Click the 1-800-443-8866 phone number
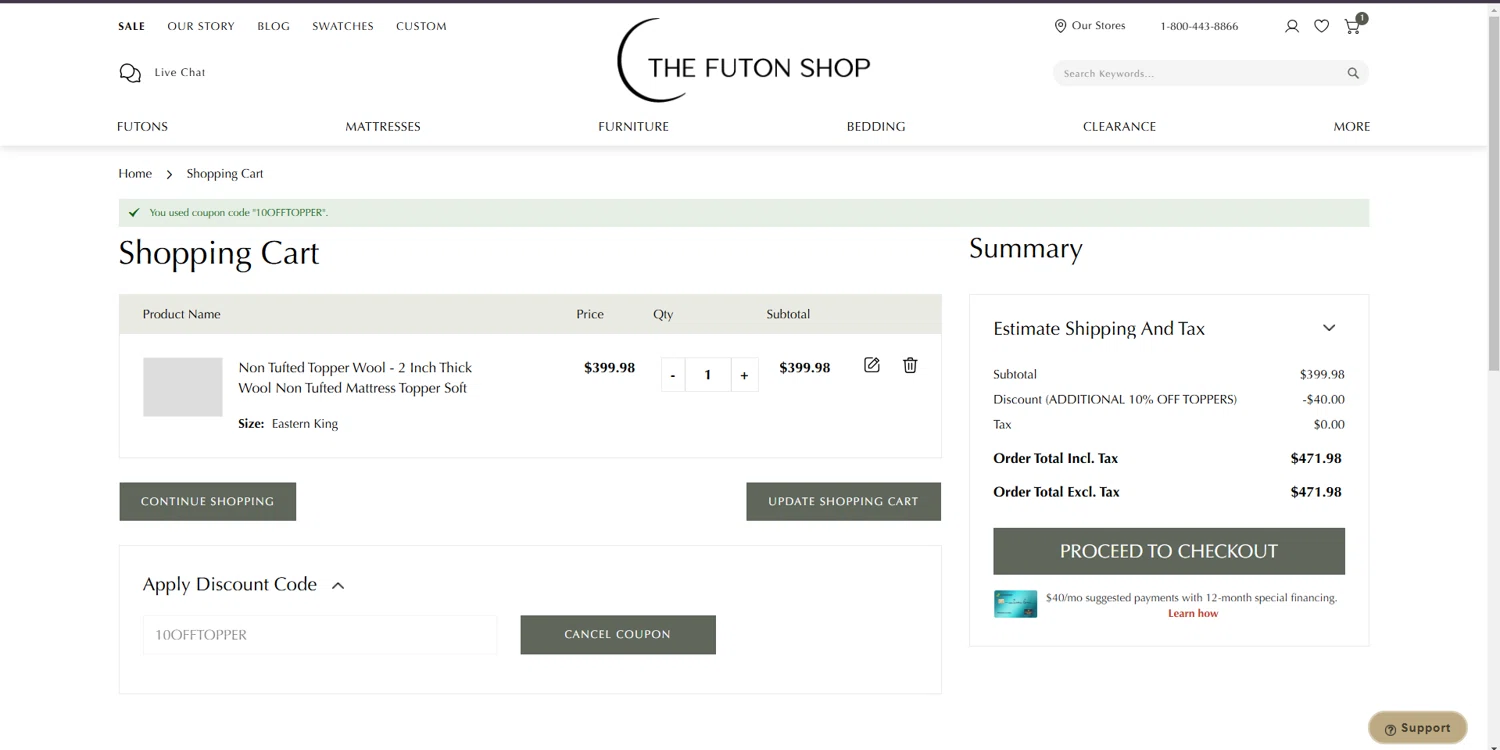1500x750 pixels. coord(1199,26)
